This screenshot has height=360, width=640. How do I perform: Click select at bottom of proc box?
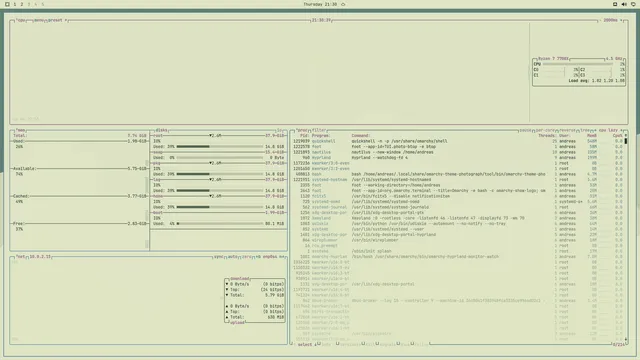coord(304,344)
